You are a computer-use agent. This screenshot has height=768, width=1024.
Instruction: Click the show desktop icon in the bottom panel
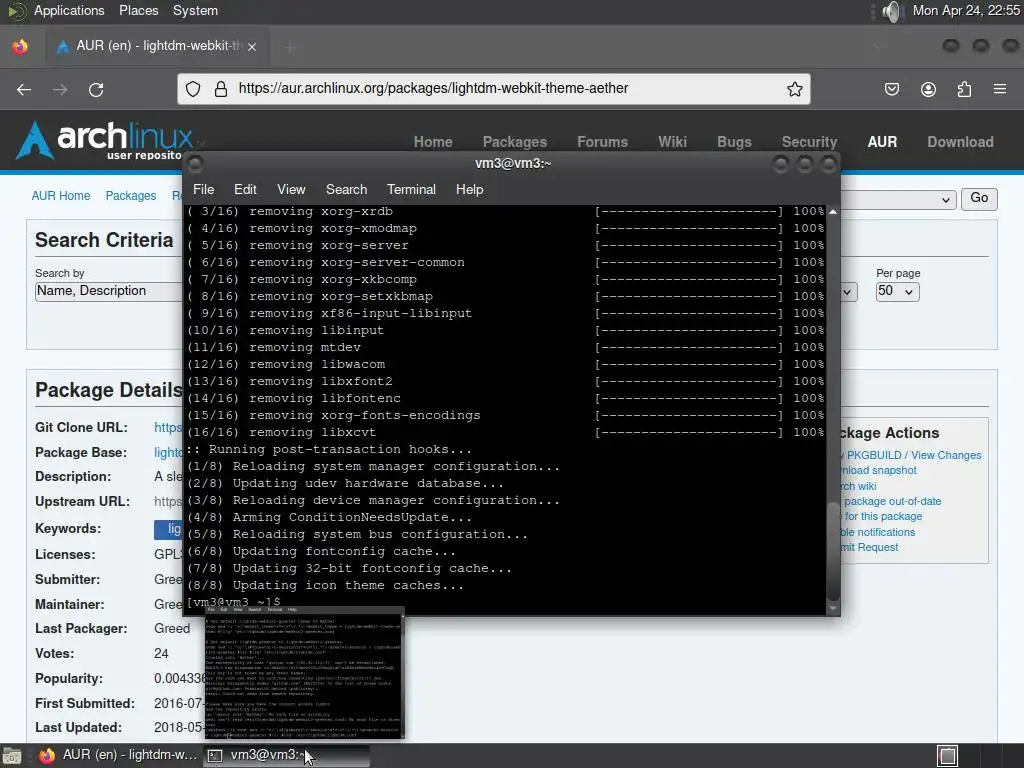pos(11,756)
